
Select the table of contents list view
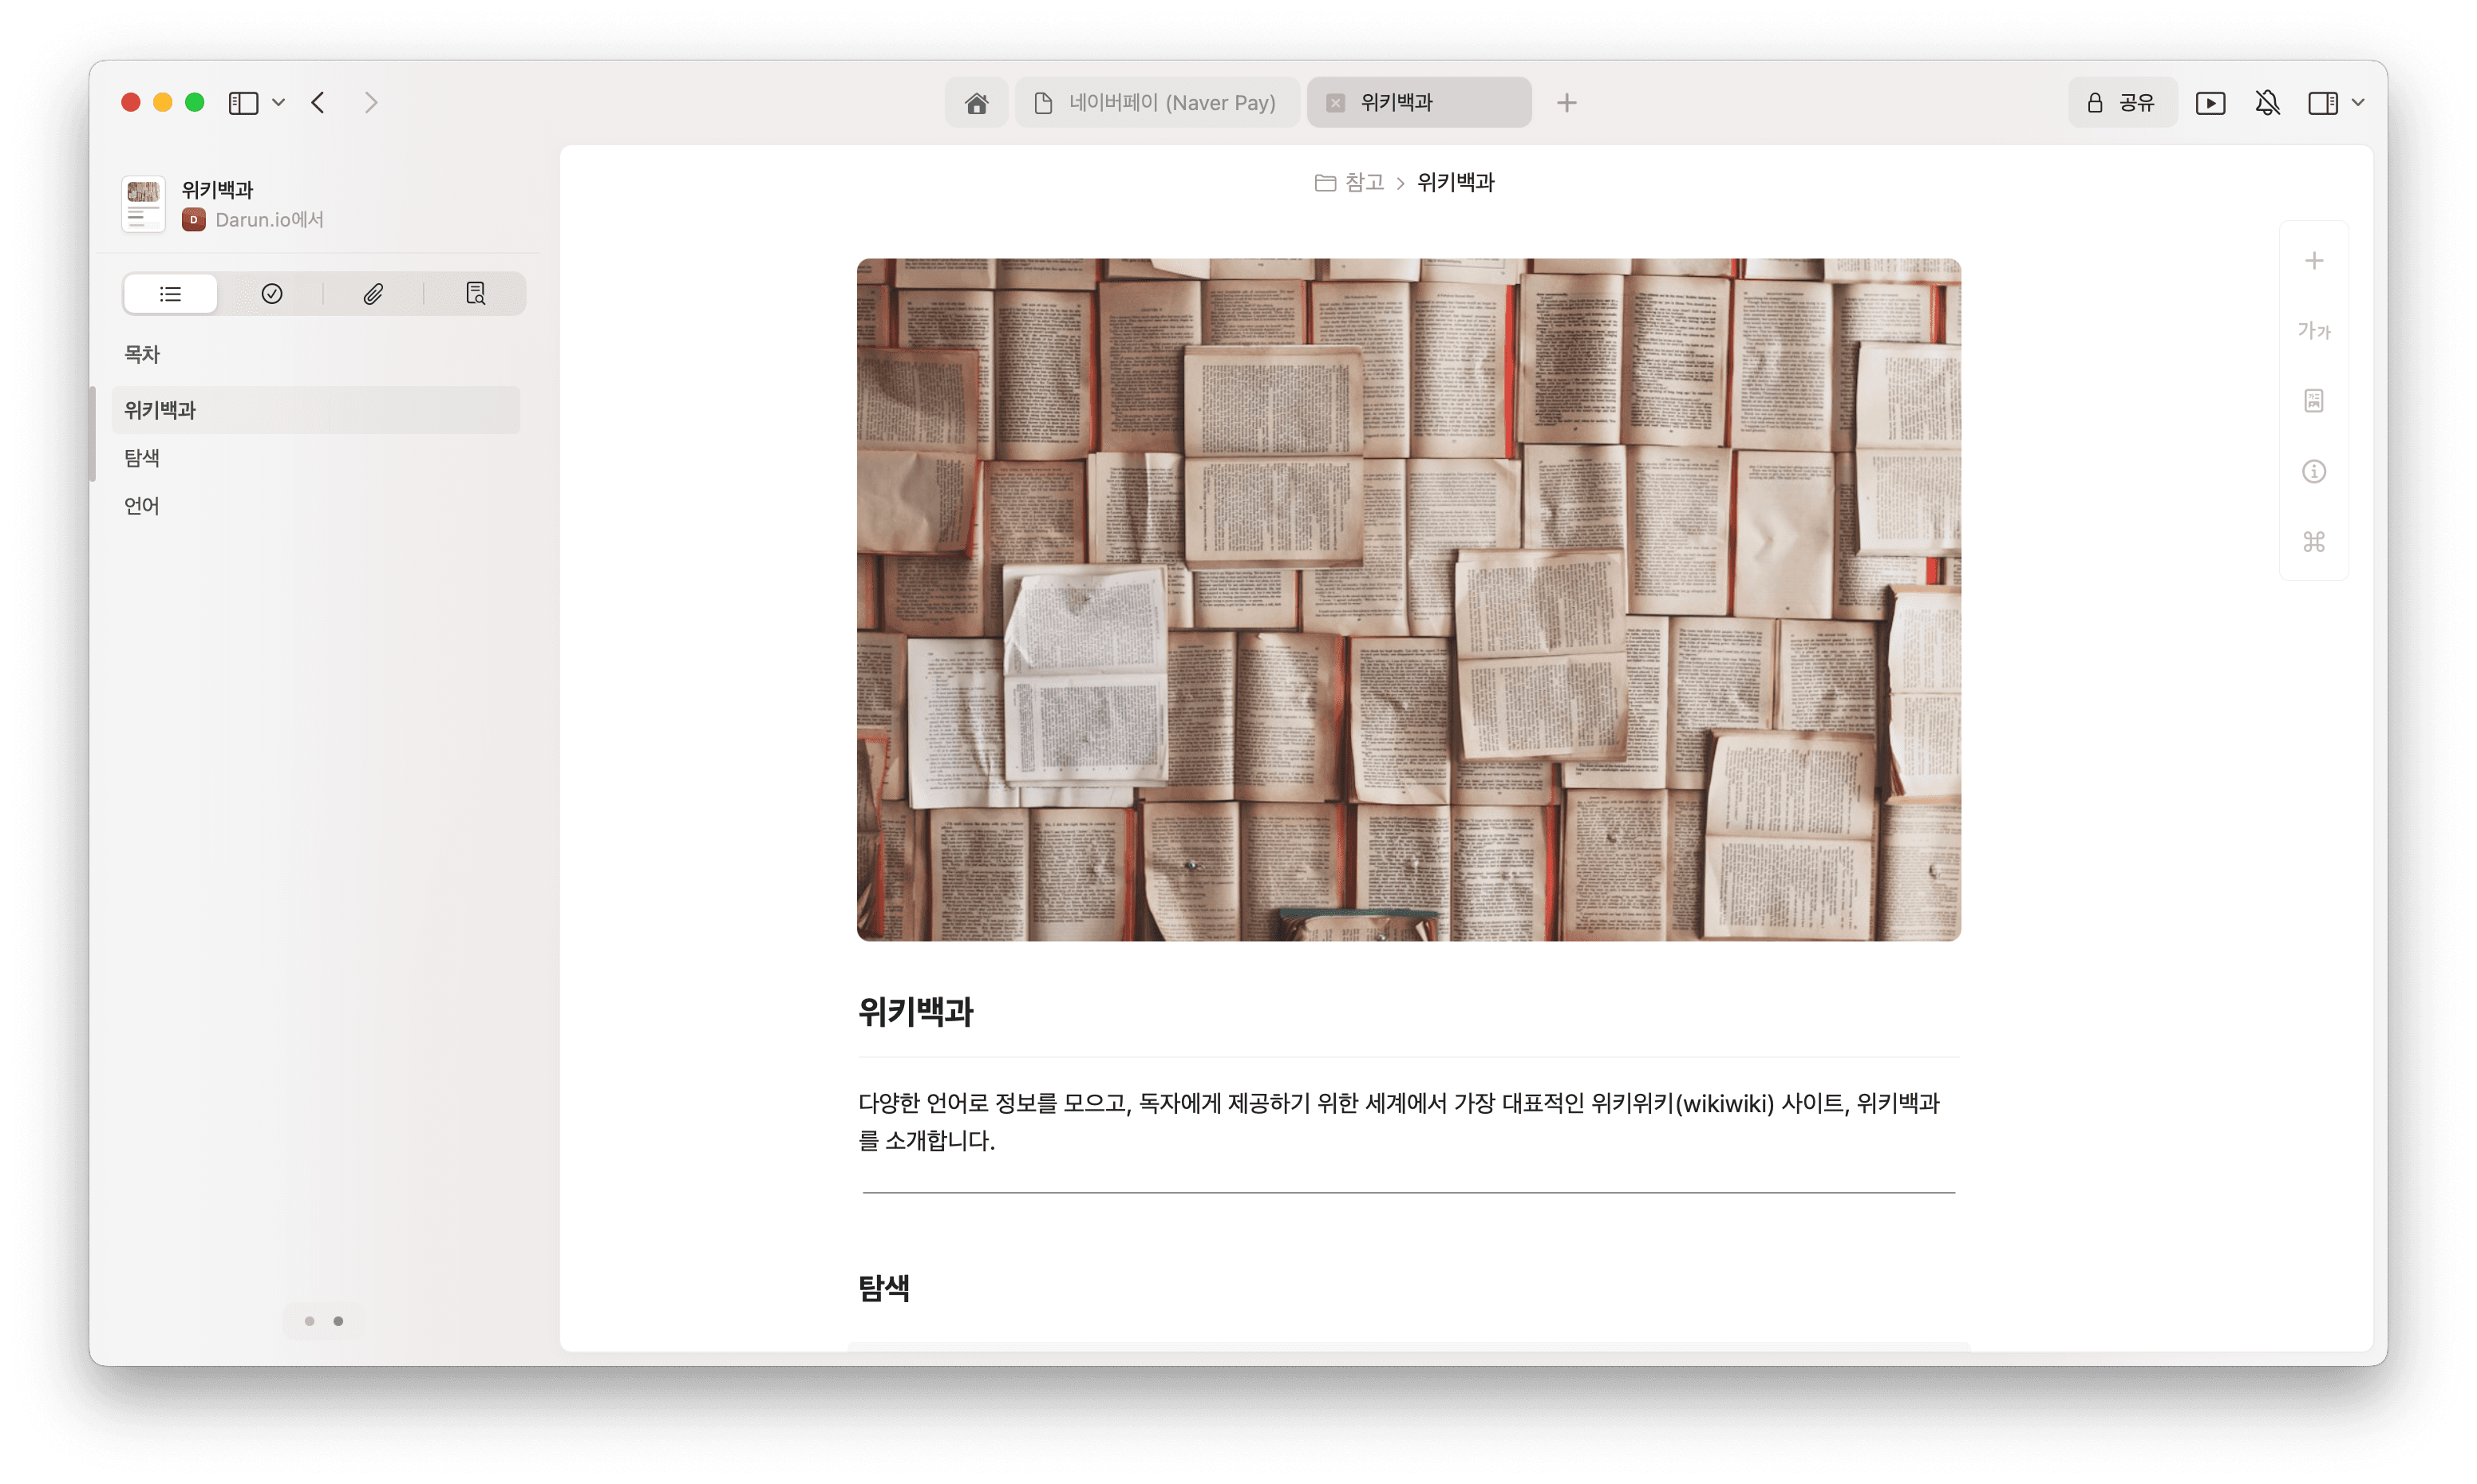(x=169, y=293)
